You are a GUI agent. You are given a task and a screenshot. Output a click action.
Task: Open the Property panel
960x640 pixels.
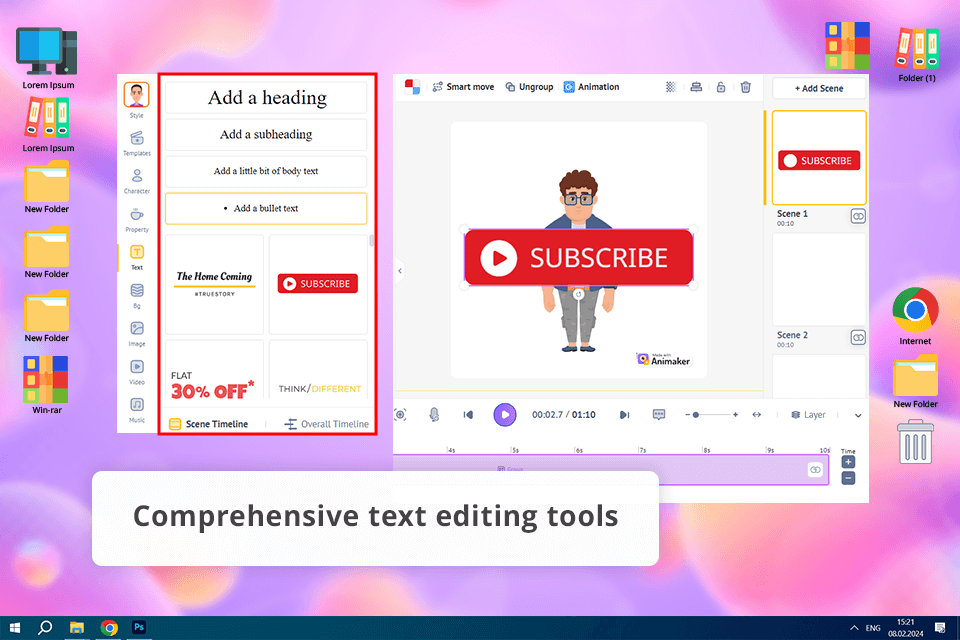point(137,220)
